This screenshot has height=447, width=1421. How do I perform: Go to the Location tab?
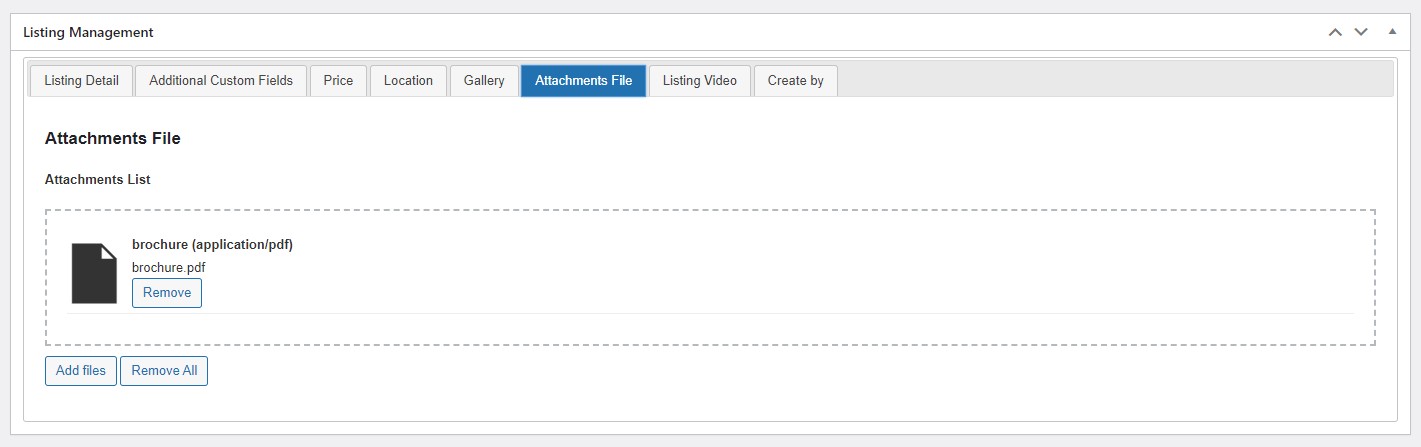[x=408, y=81]
